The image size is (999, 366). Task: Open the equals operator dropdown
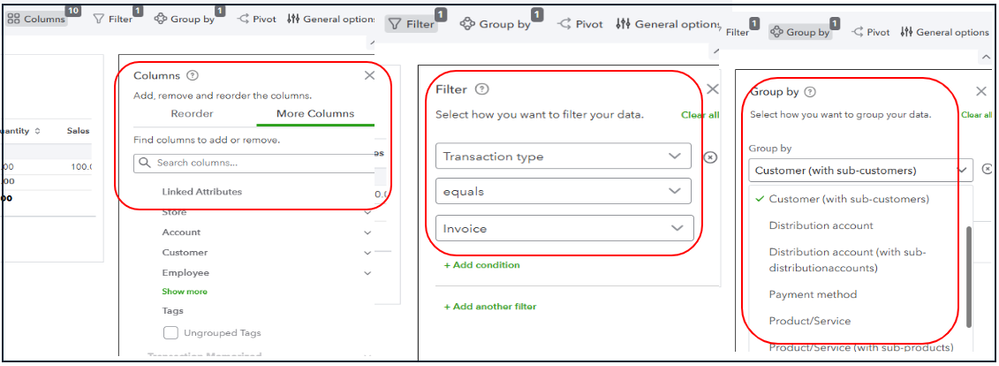tap(563, 191)
